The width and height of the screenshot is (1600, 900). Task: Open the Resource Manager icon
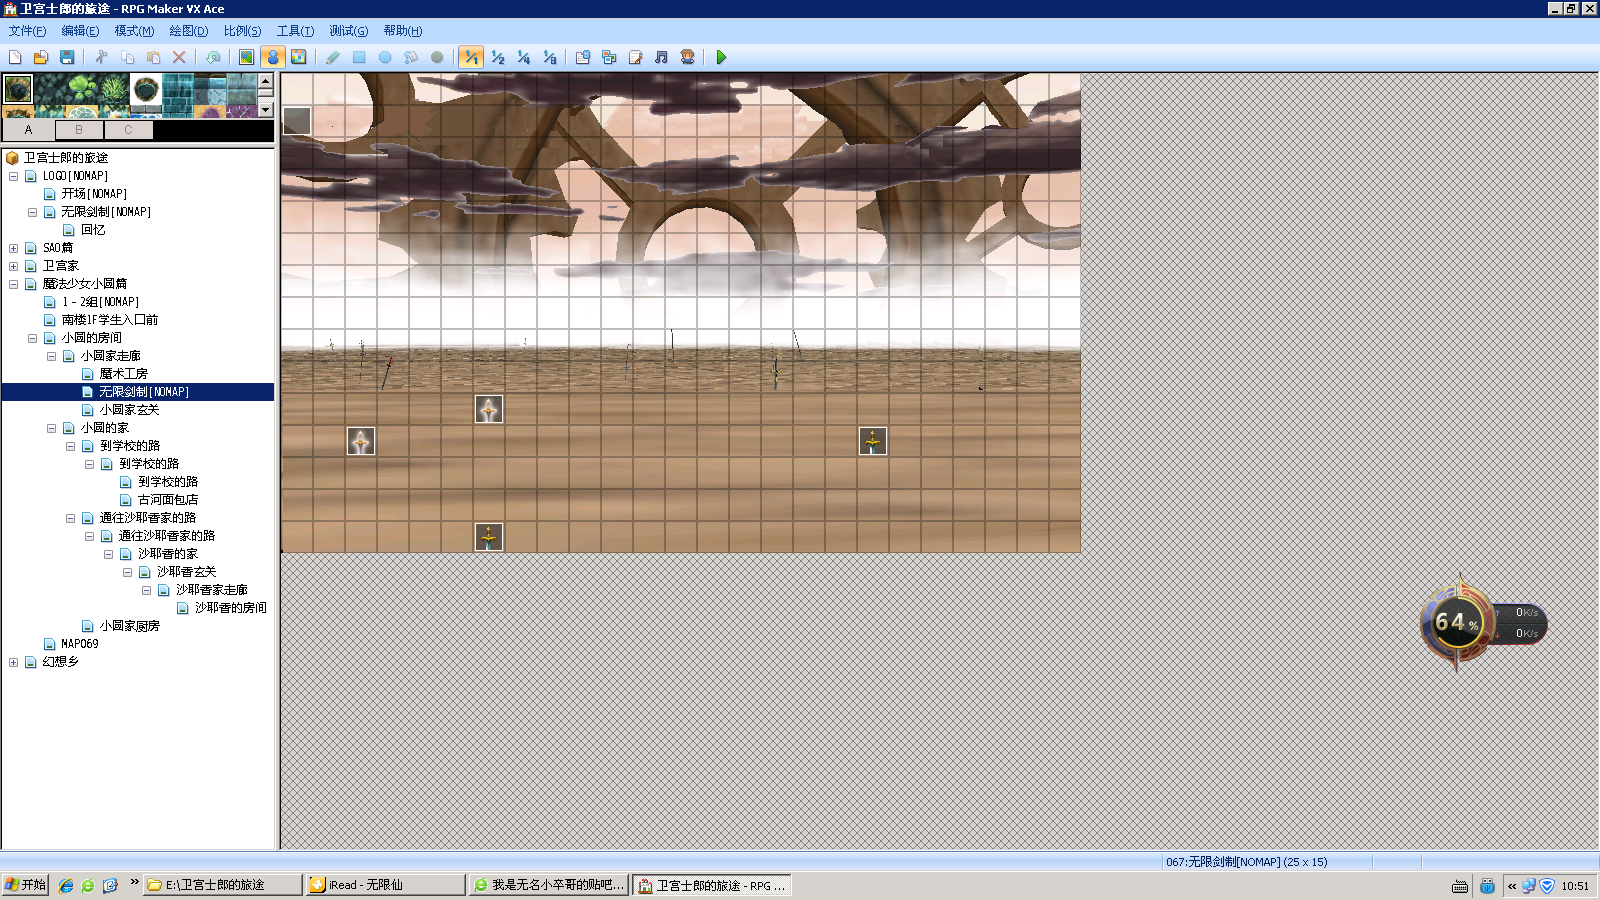tap(609, 57)
